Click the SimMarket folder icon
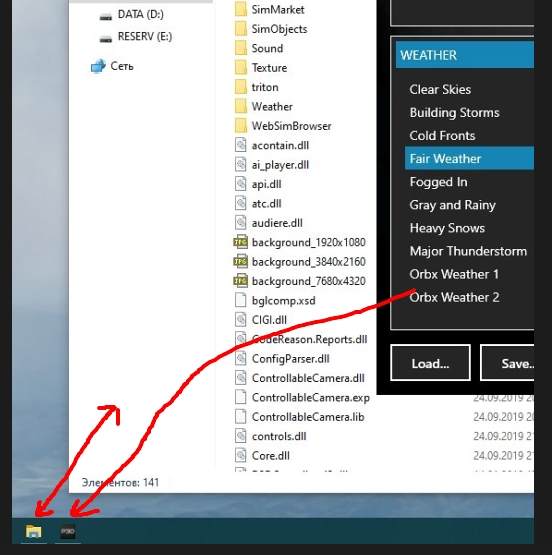Image resolution: width=552 pixels, height=555 pixels. [241, 10]
